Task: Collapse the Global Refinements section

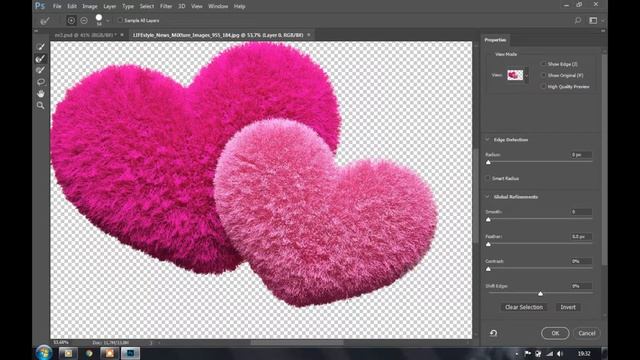Action: (x=487, y=197)
